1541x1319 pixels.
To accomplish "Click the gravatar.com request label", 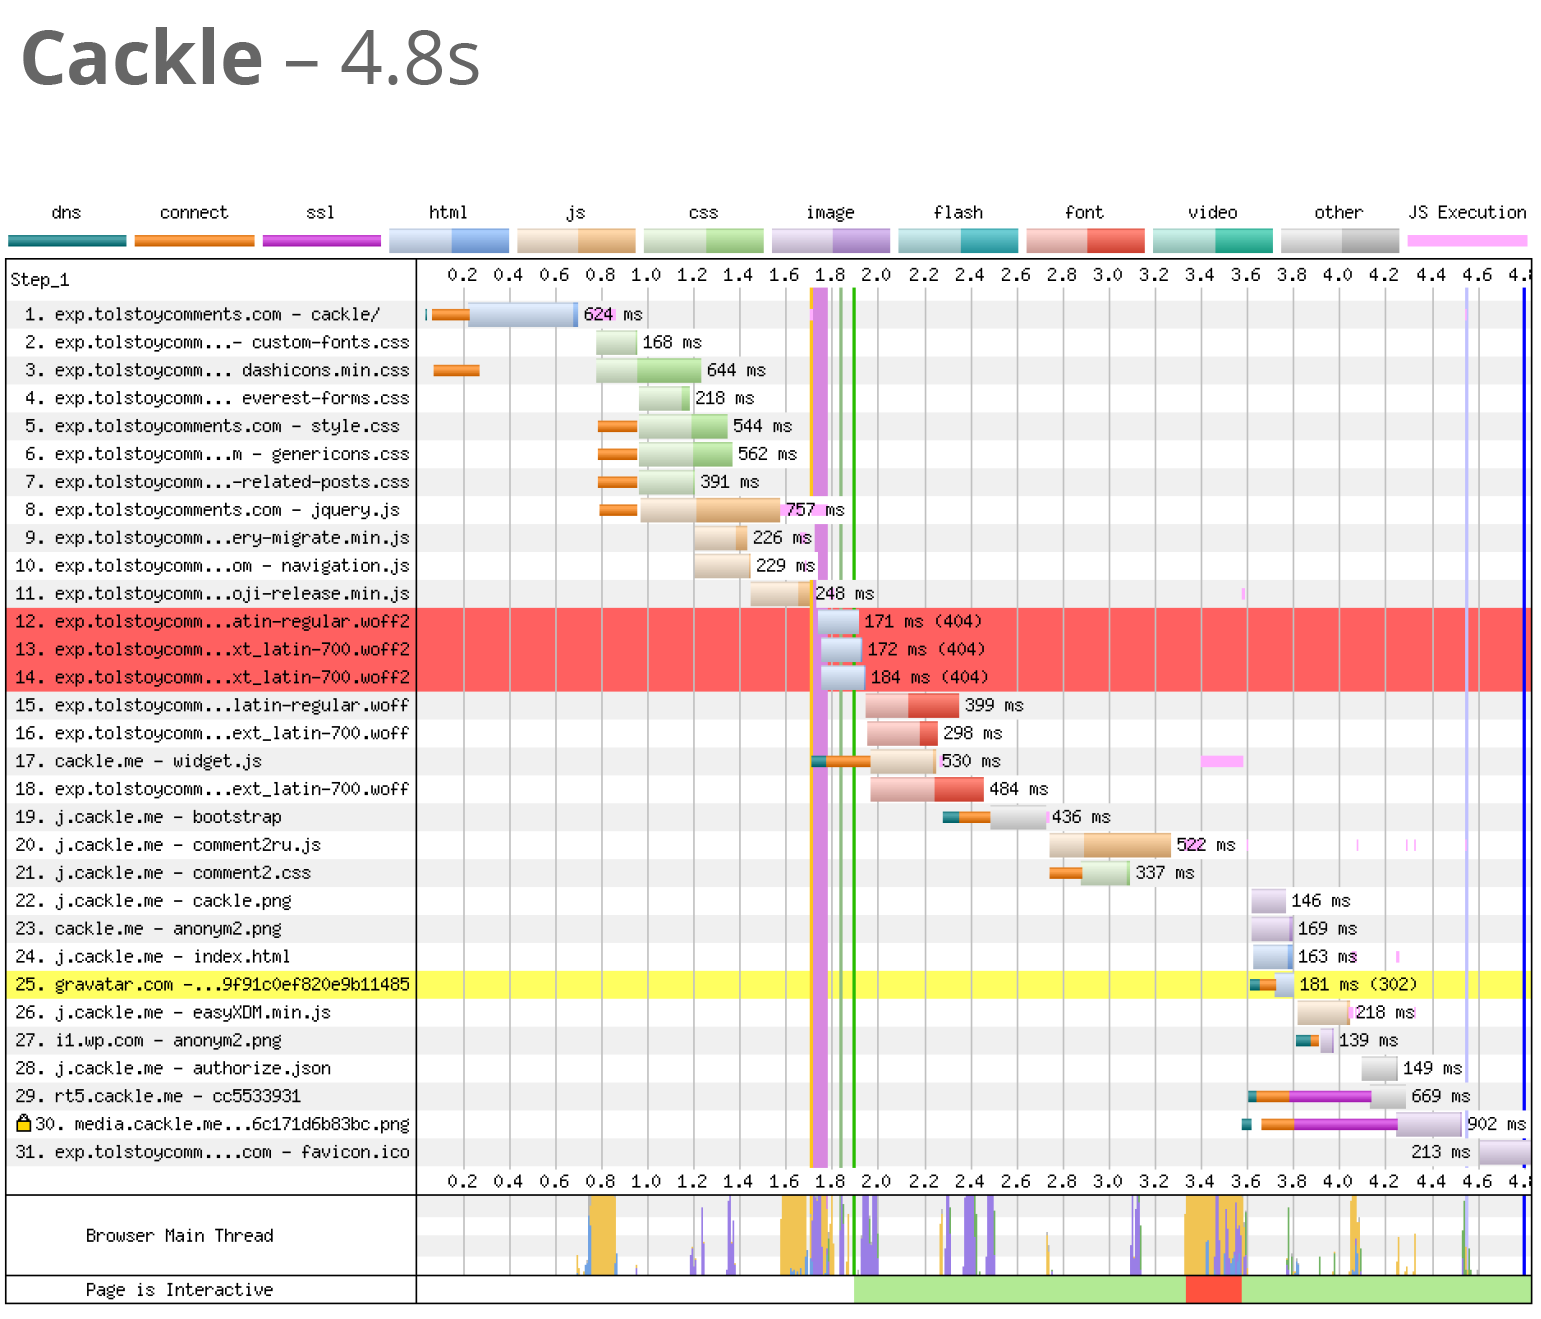I will tap(212, 986).
